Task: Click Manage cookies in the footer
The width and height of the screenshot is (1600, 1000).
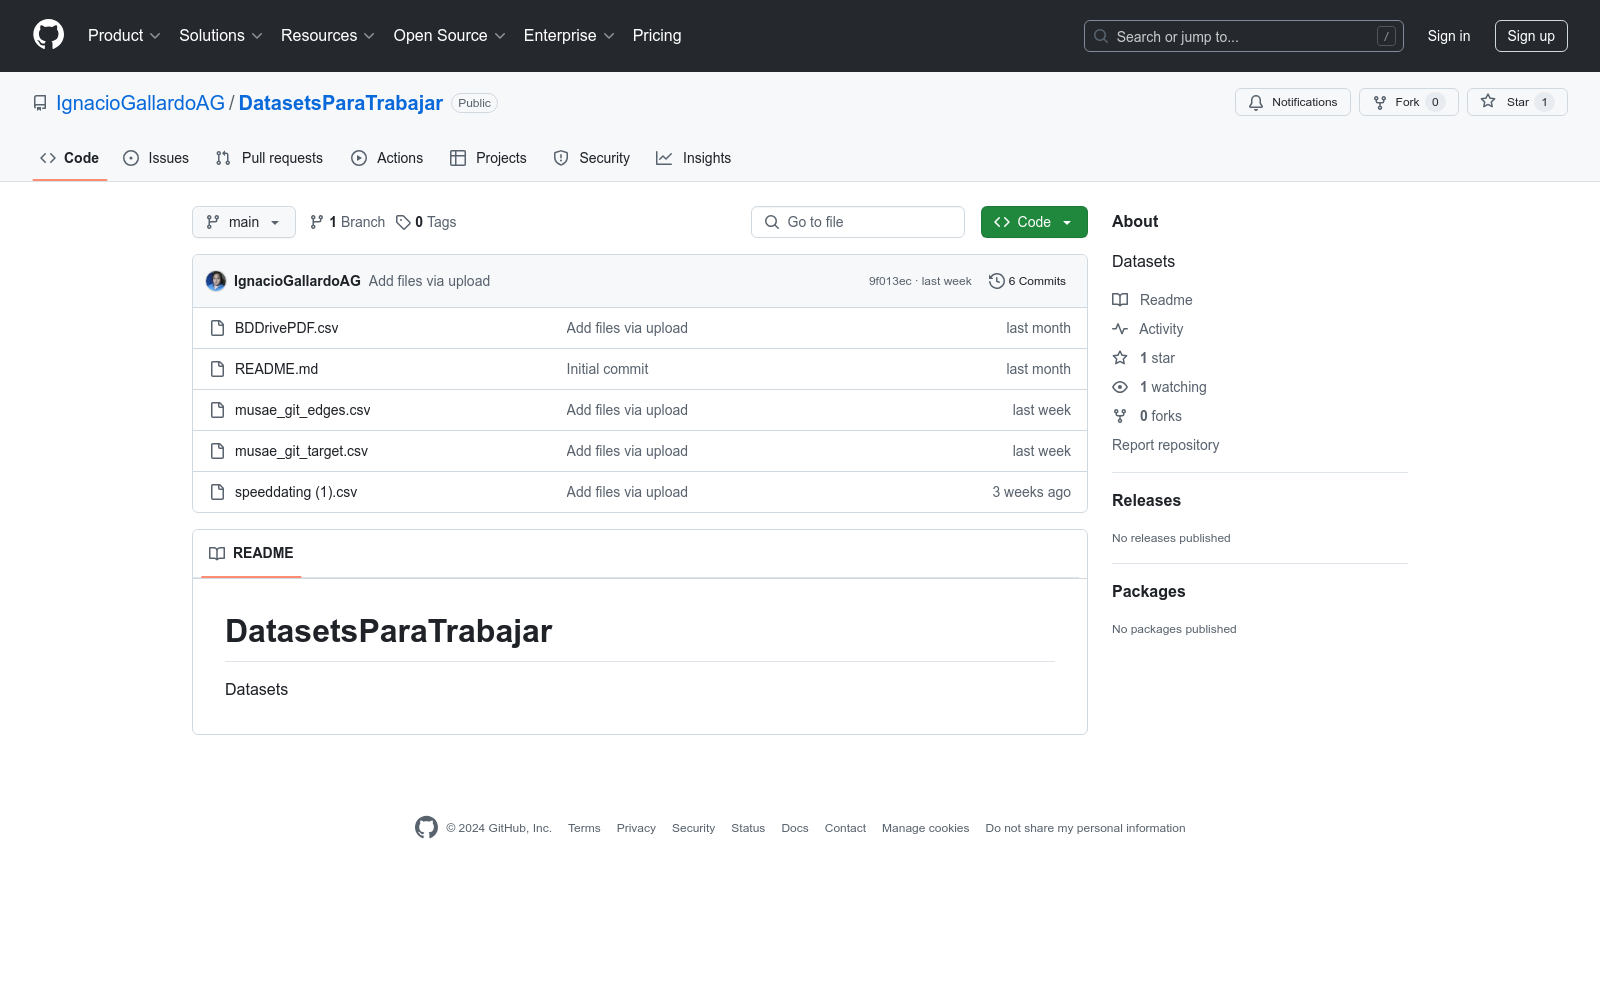Action: coord(926,828)
